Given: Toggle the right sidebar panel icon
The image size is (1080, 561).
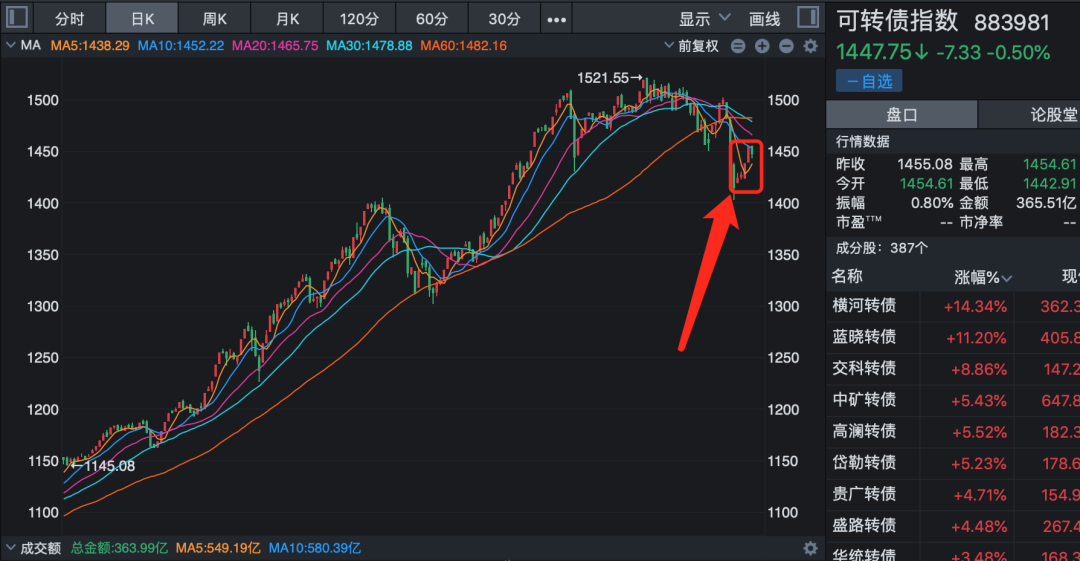Looking at the screenshot, I should pyautogui.click(x=808, y=17).
